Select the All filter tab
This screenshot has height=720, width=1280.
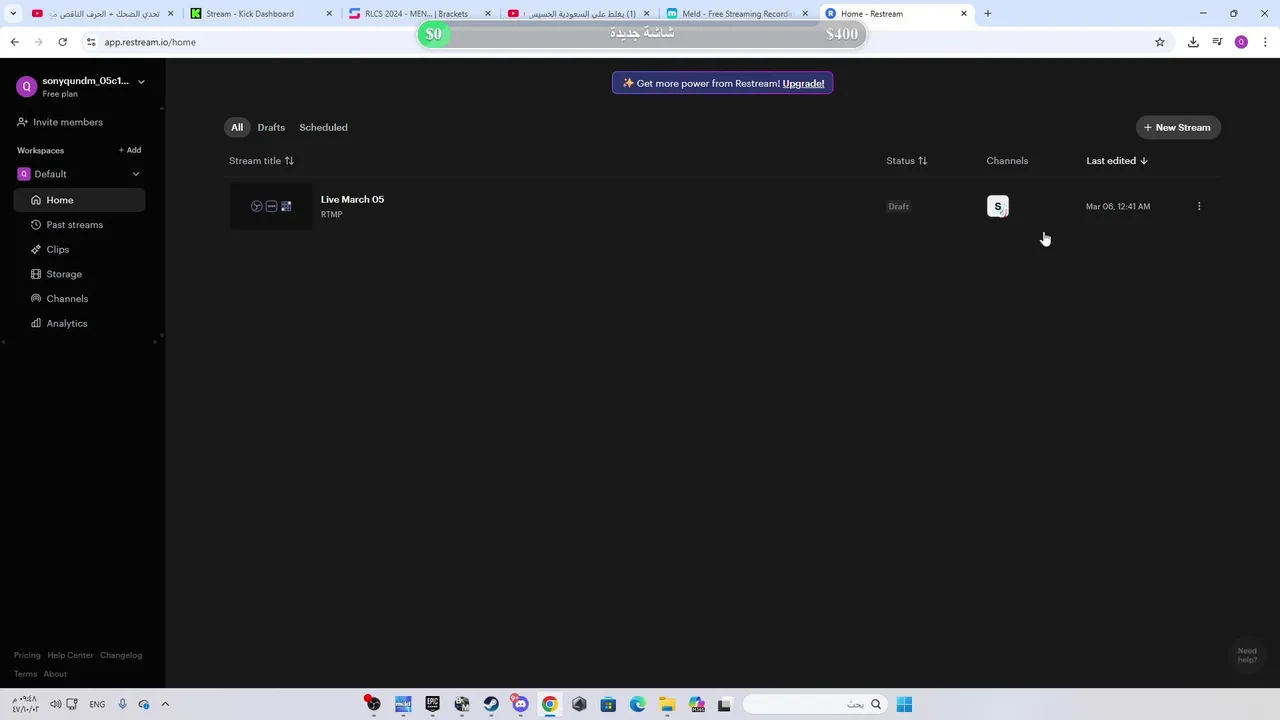pos(237,127)
